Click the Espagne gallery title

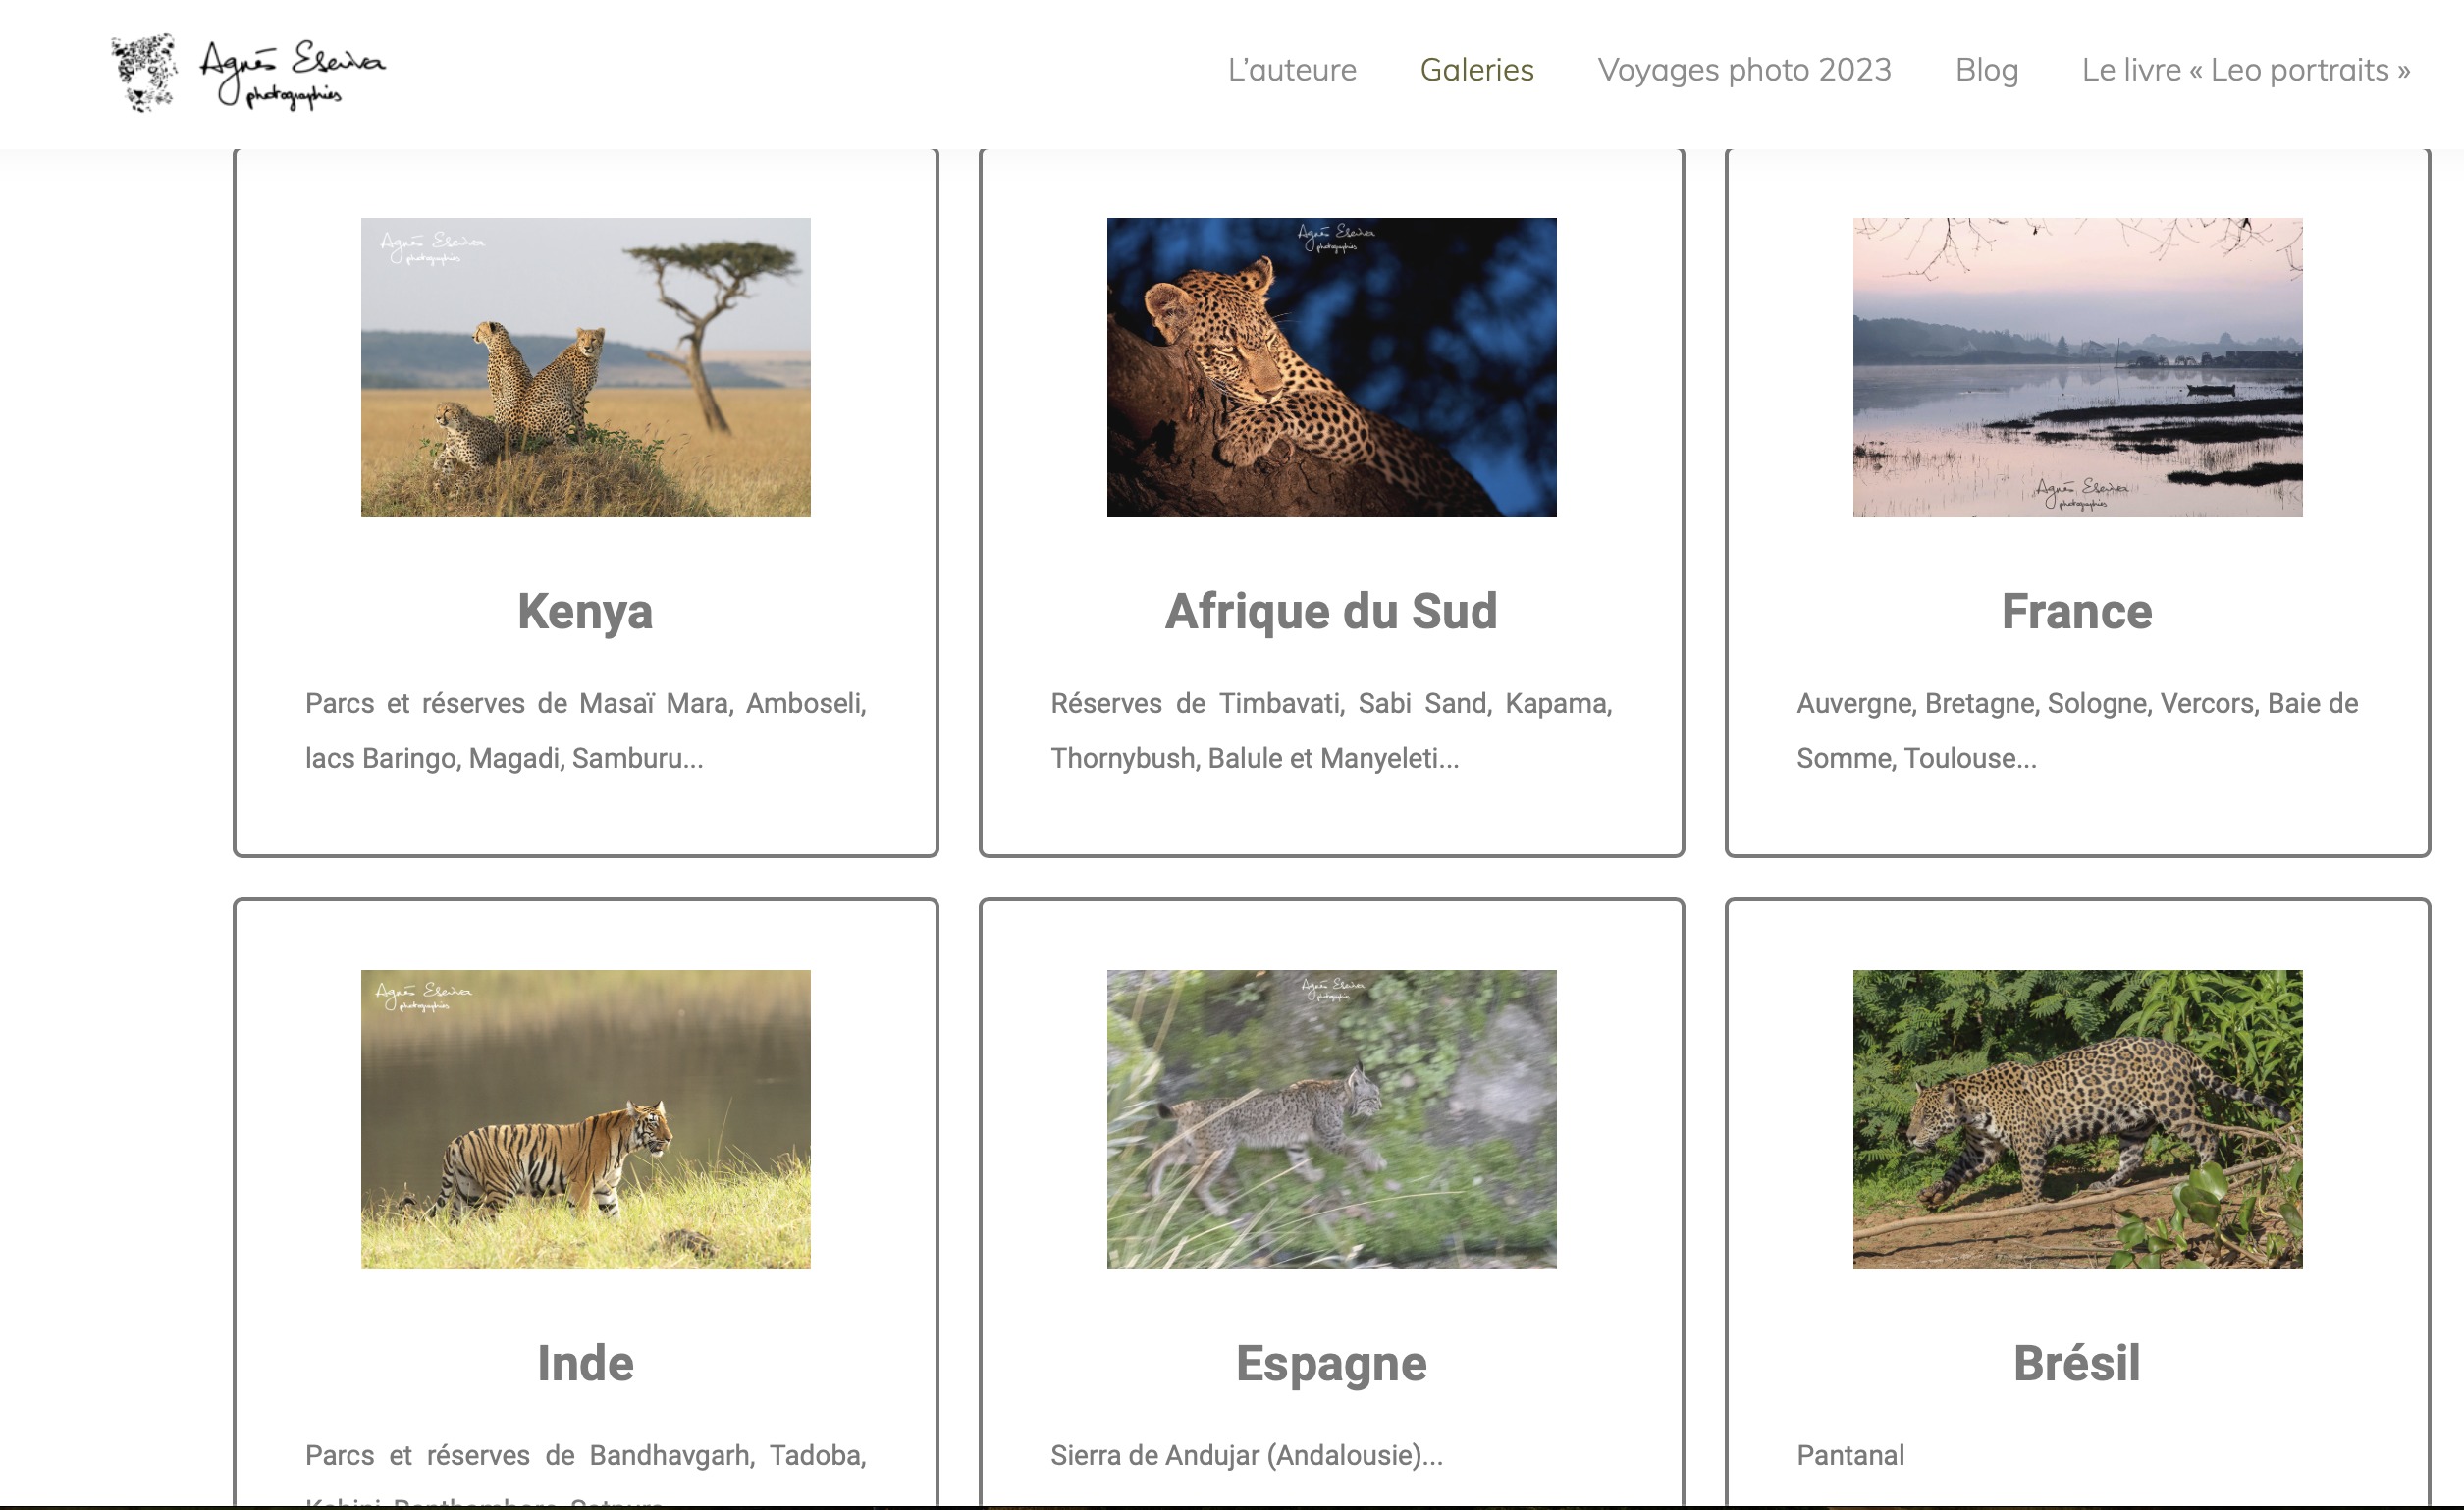point(1331,1364)
